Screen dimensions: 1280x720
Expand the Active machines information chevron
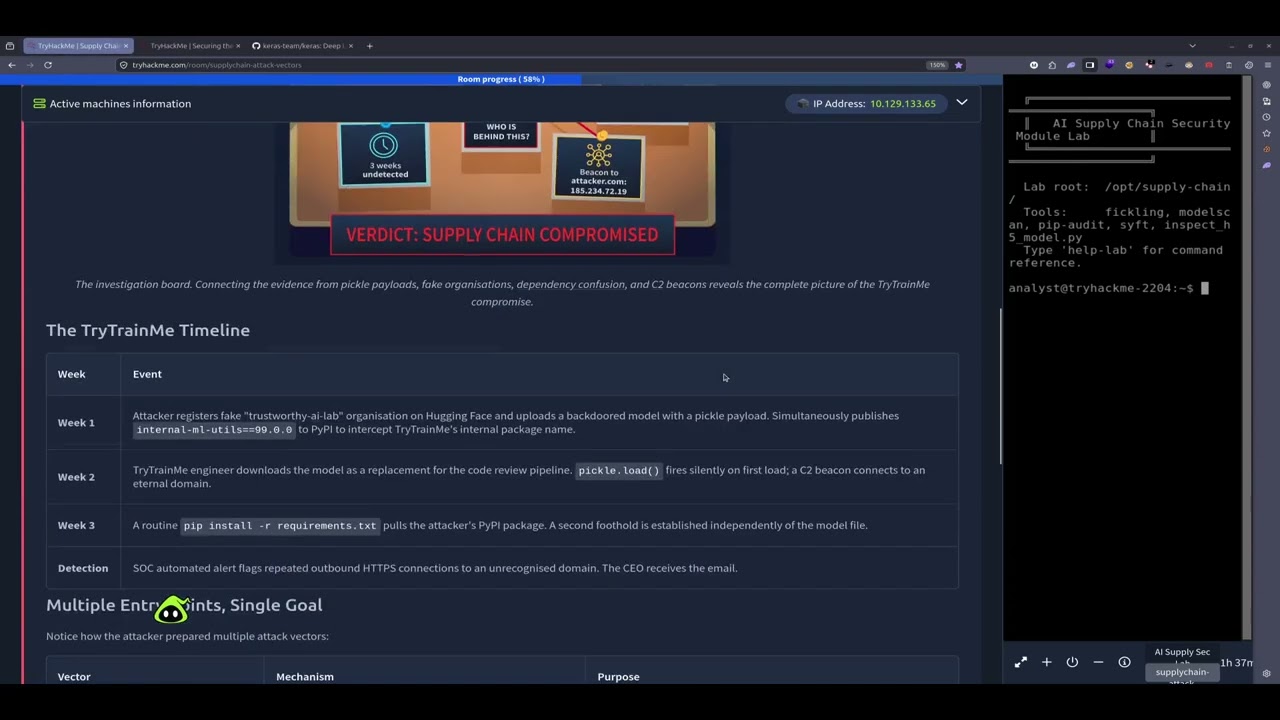tap(962, 102)
